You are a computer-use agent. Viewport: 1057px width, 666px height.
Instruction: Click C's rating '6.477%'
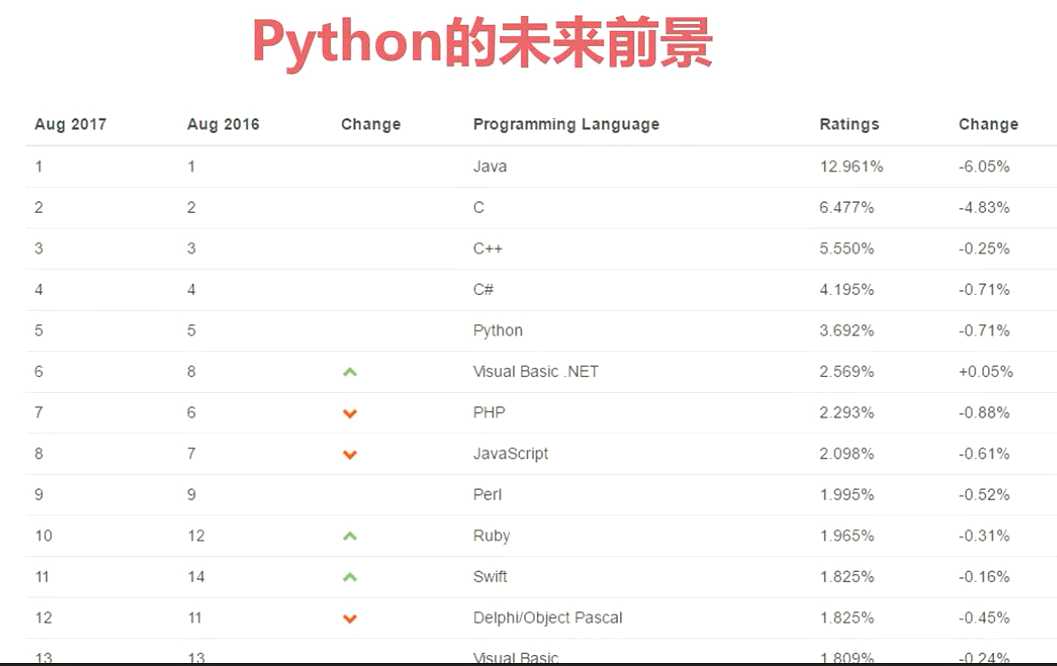847,208
